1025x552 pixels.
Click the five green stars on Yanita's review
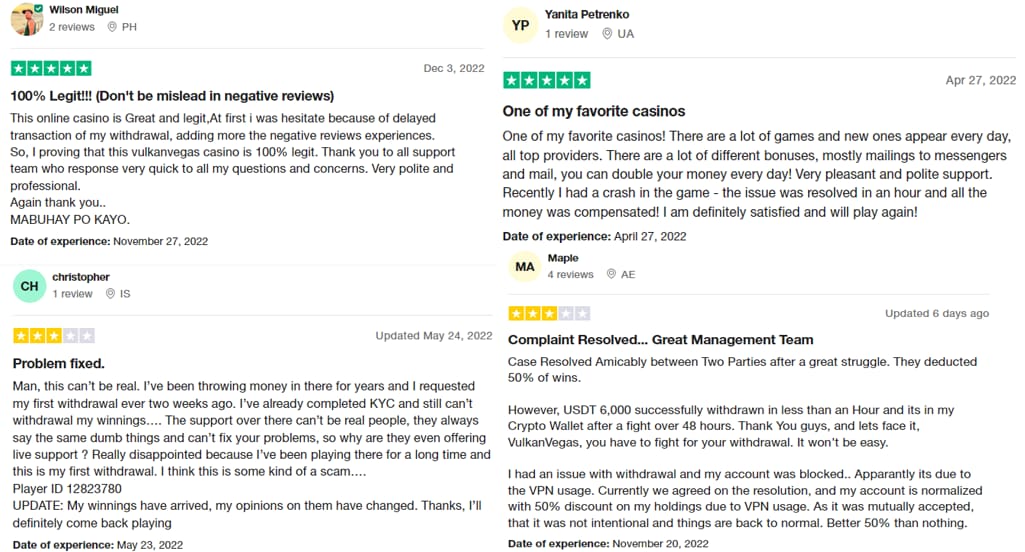(x=546, y=80)
